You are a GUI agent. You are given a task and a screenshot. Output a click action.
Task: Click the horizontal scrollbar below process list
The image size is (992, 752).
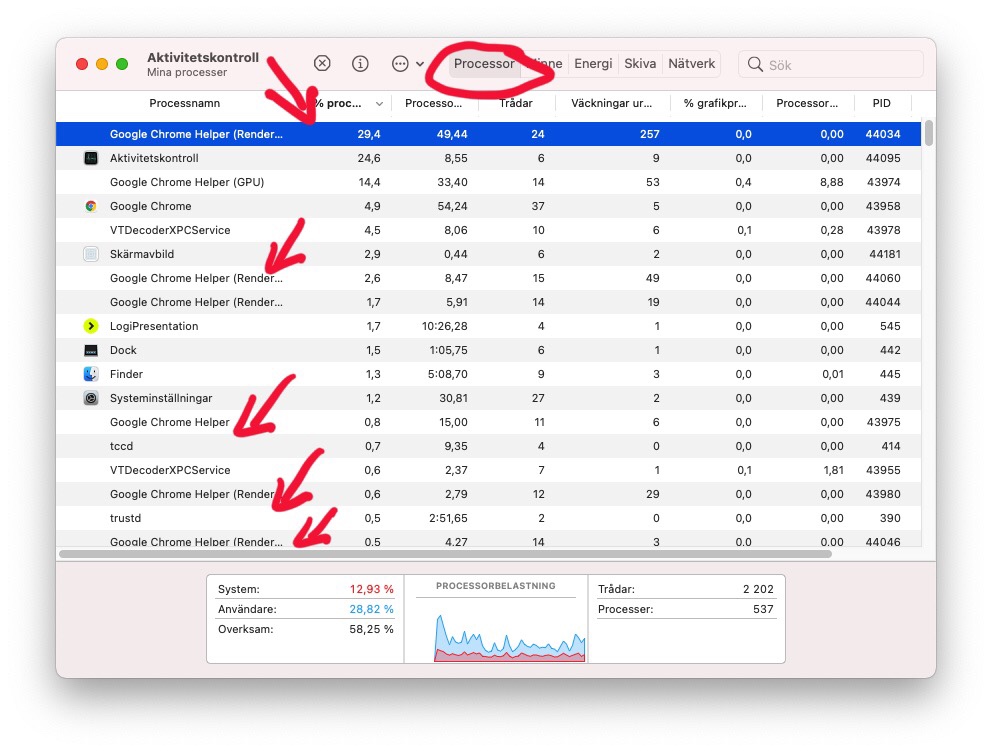click(445, 553)
